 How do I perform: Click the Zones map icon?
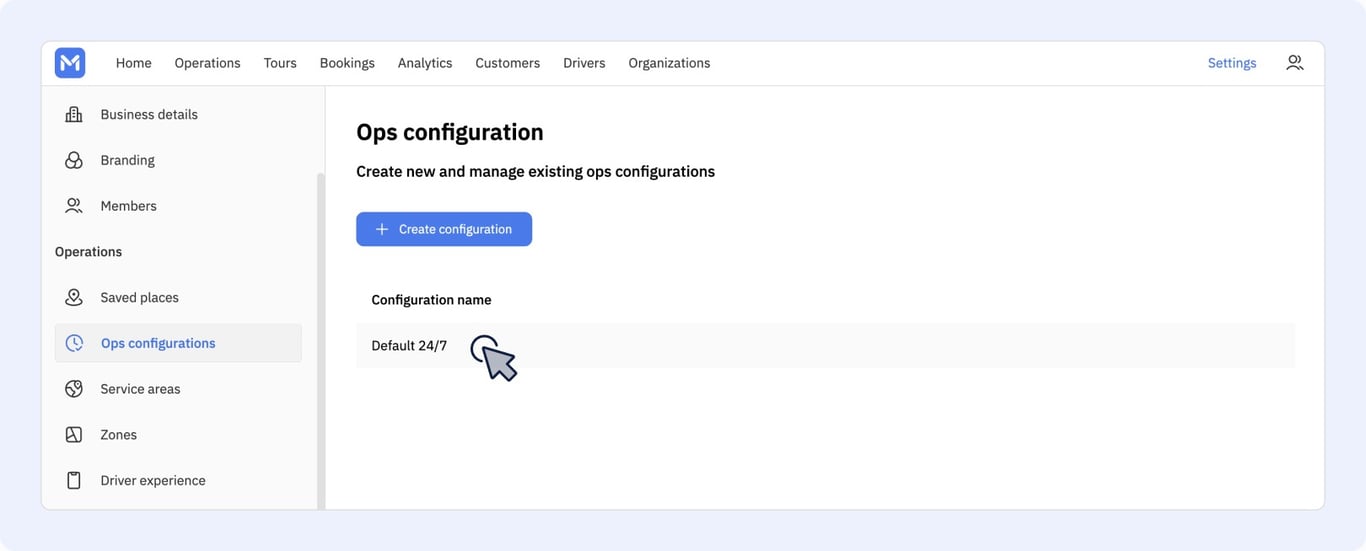click(x=74, y=435)
